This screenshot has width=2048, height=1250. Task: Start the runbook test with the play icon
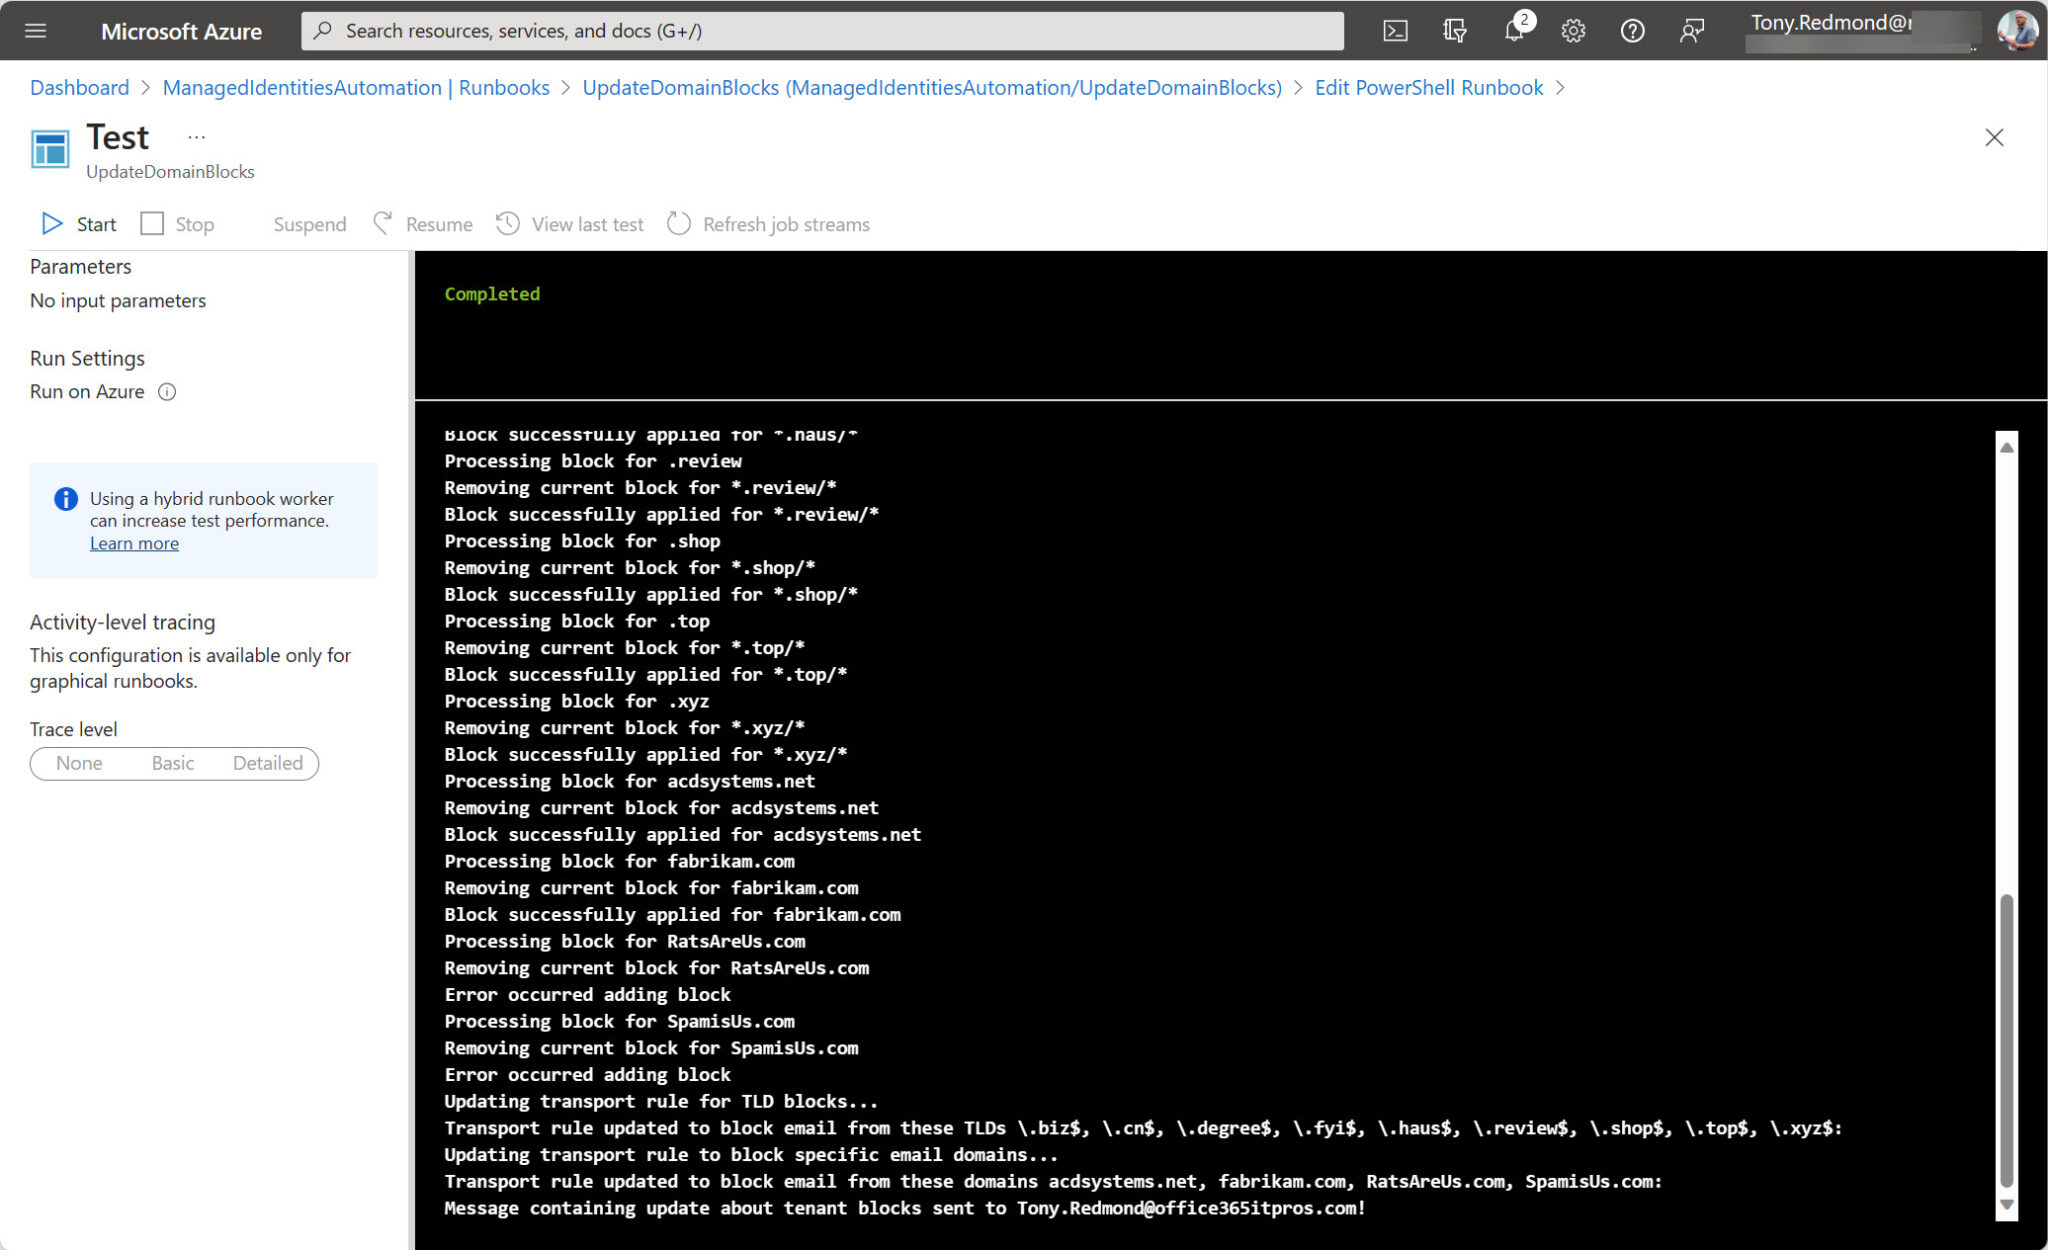click(52, 223)
